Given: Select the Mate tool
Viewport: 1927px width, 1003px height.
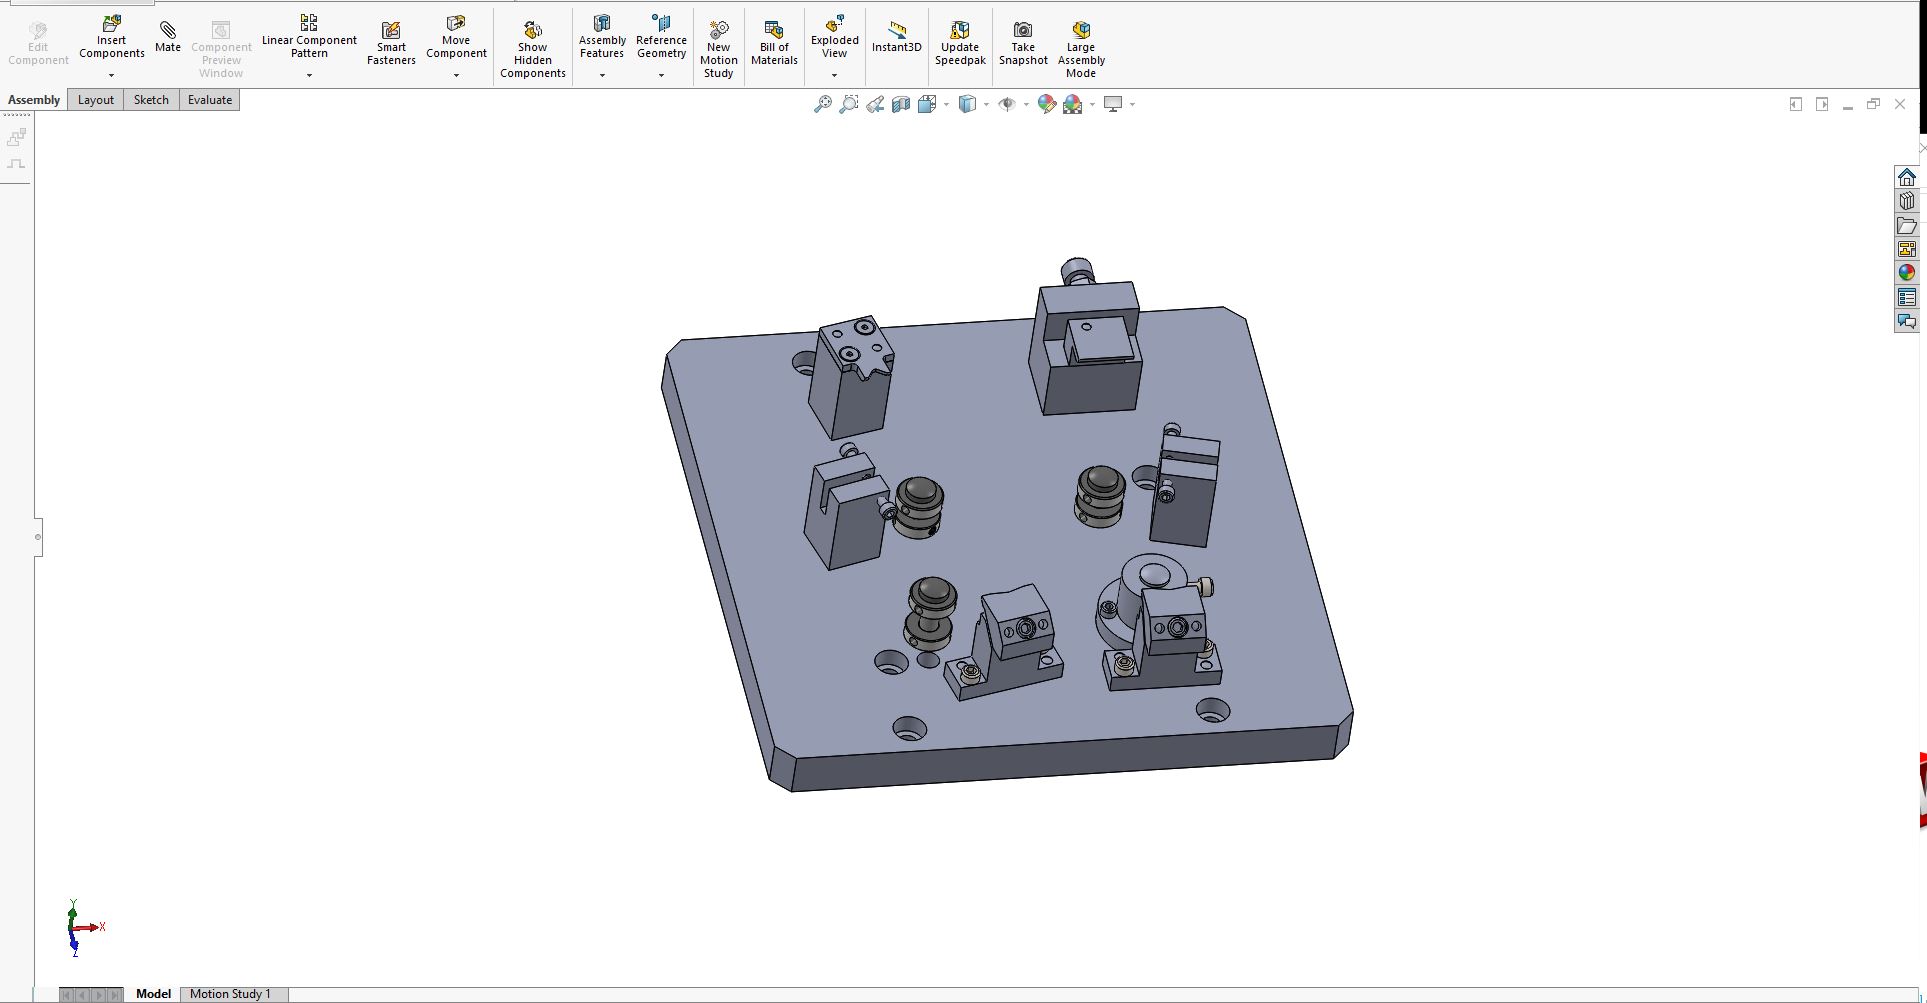Looking at the screenshot, I should (168, 35).
